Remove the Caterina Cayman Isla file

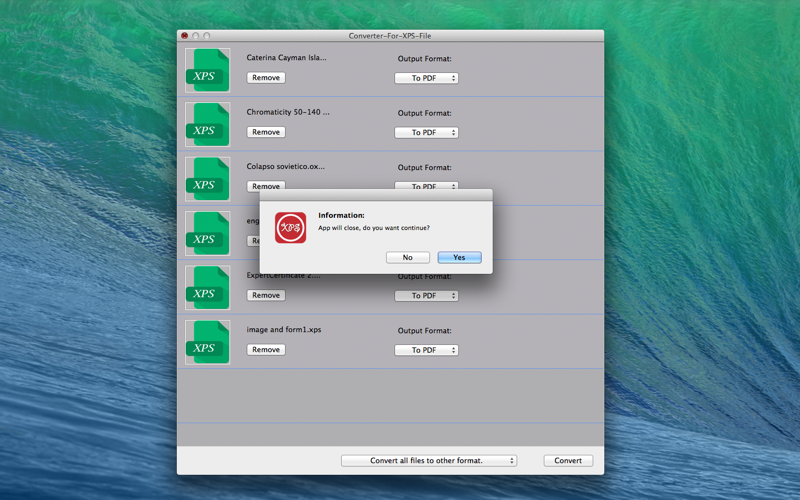pos(266,78)
